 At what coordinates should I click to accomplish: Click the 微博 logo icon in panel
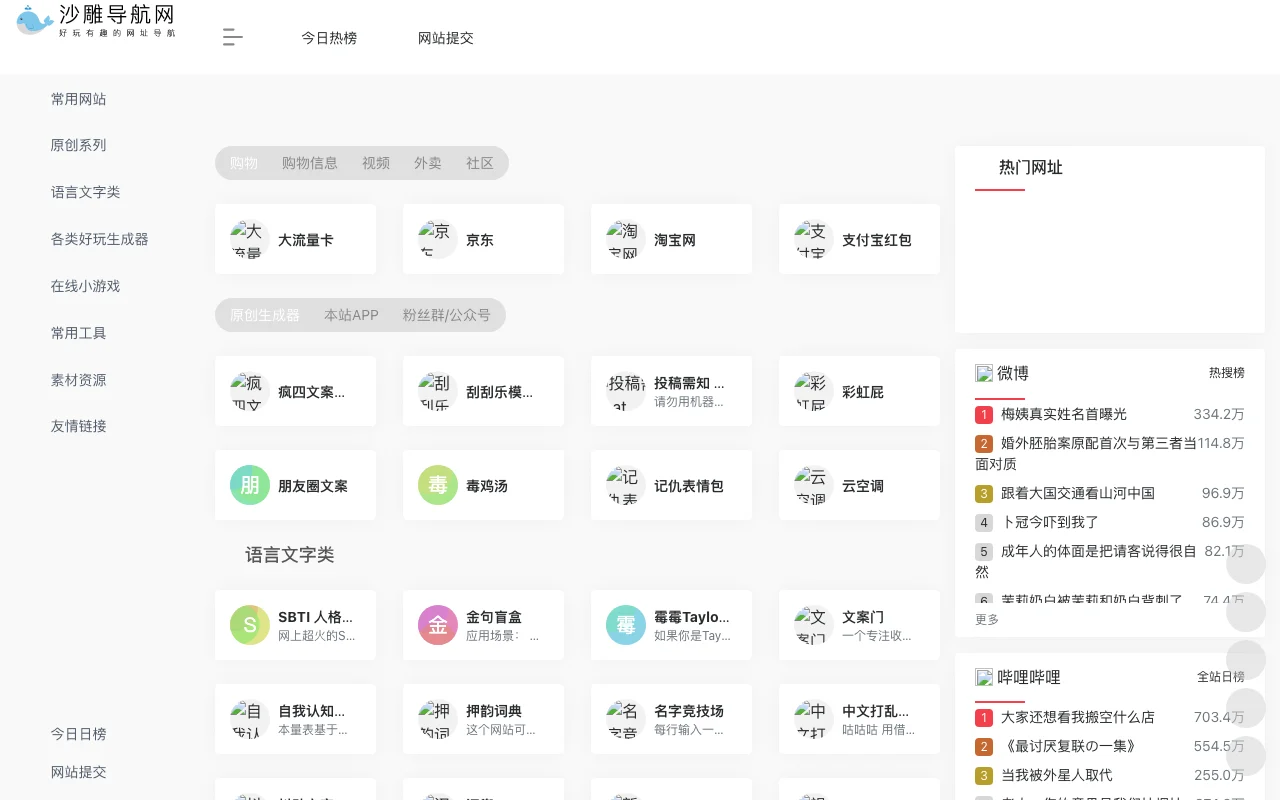(x=984, y=373)
